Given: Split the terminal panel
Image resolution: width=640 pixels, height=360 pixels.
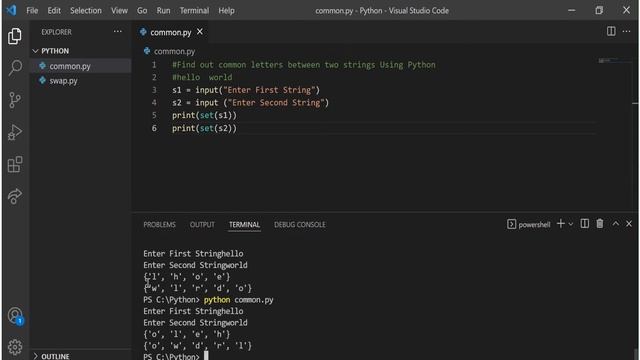Looking at the screenshot, I should 584,224.
